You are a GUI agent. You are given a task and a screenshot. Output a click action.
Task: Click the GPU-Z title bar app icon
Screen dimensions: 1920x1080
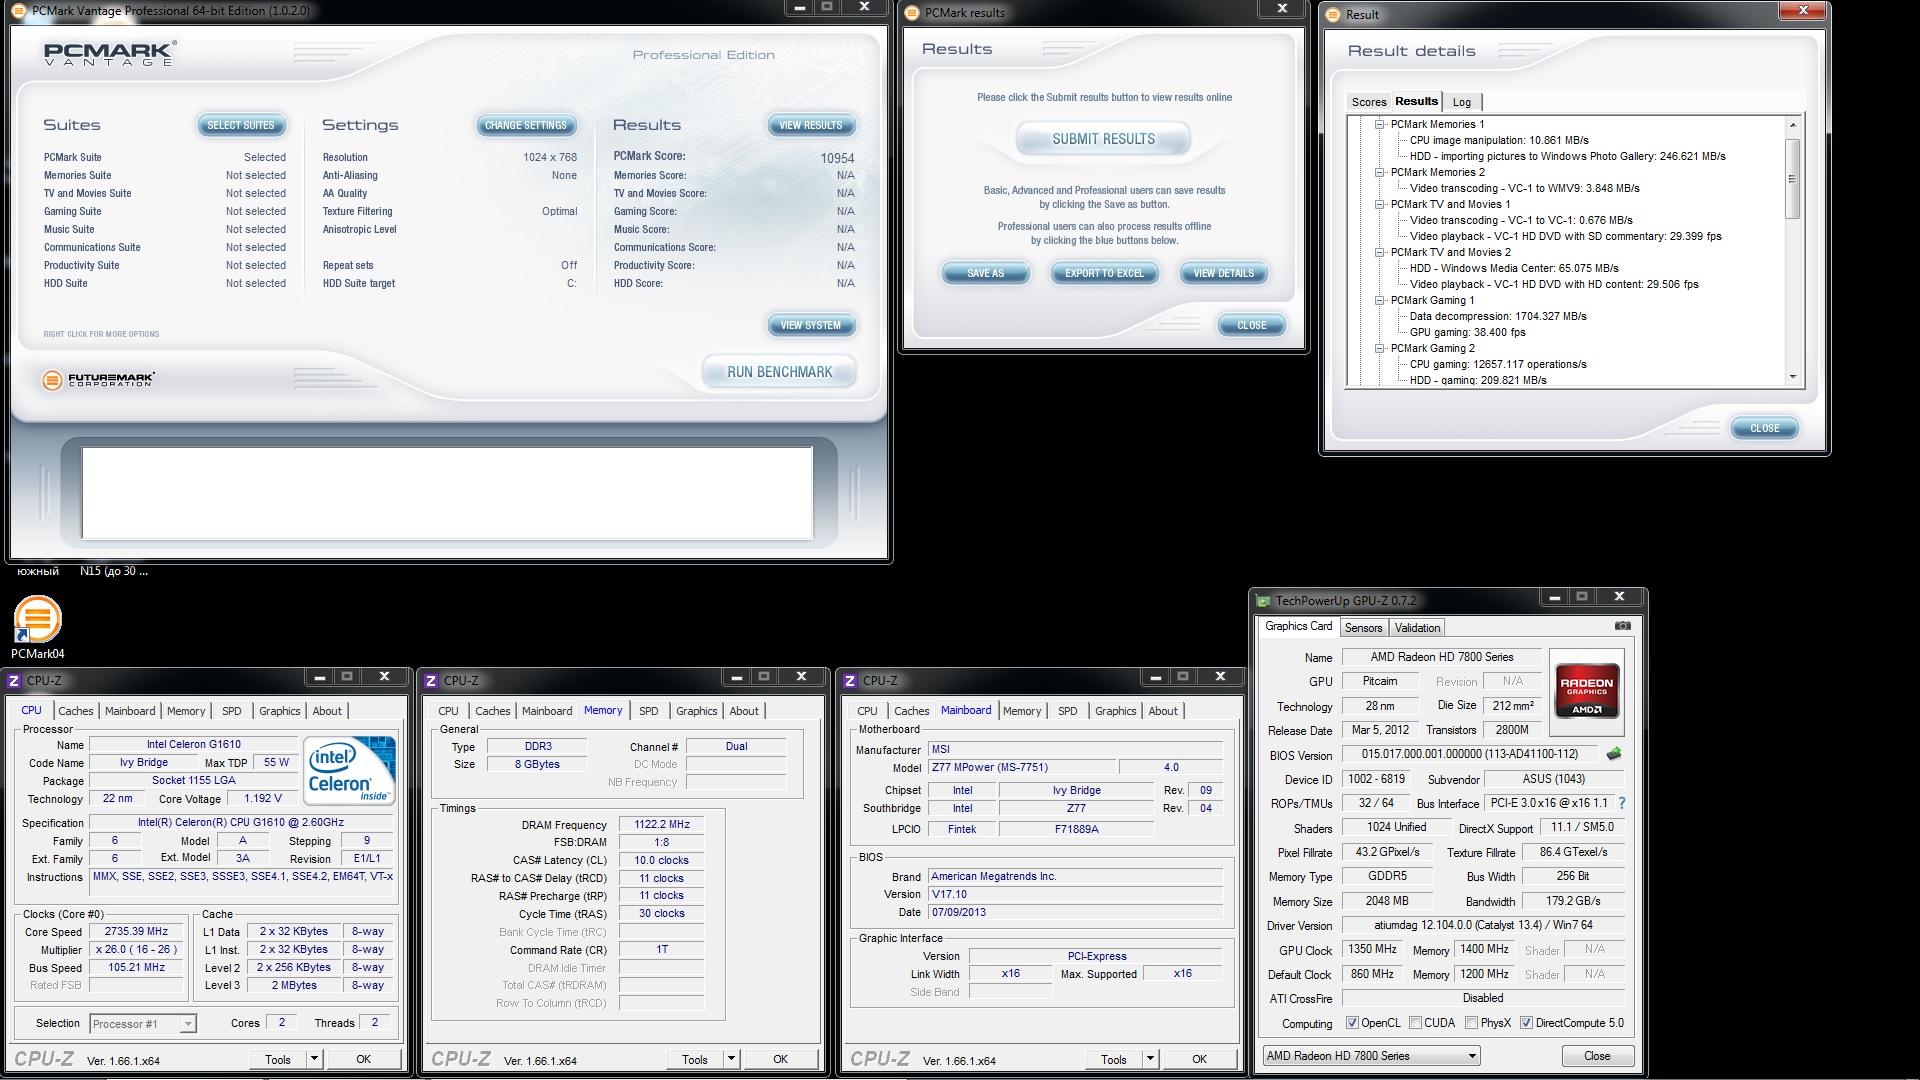(1263, 601)
